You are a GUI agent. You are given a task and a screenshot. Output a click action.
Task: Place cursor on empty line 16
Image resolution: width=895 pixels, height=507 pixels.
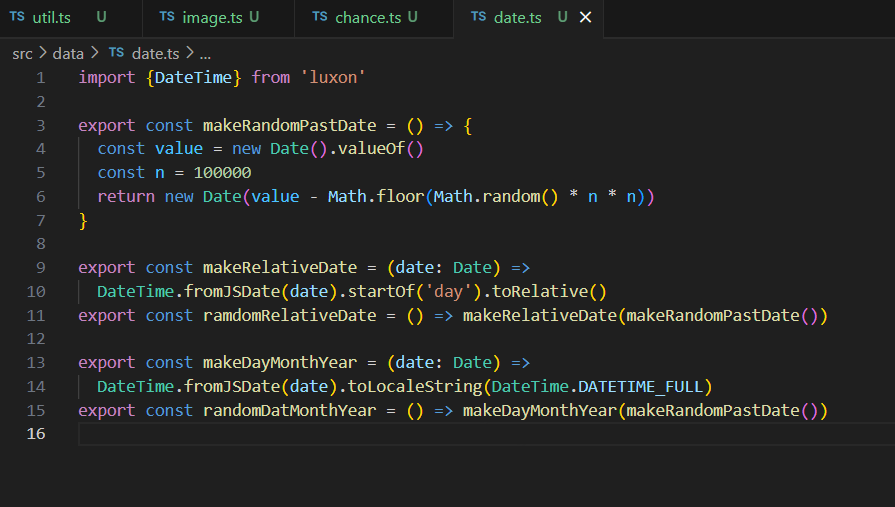tap(486, 434)
